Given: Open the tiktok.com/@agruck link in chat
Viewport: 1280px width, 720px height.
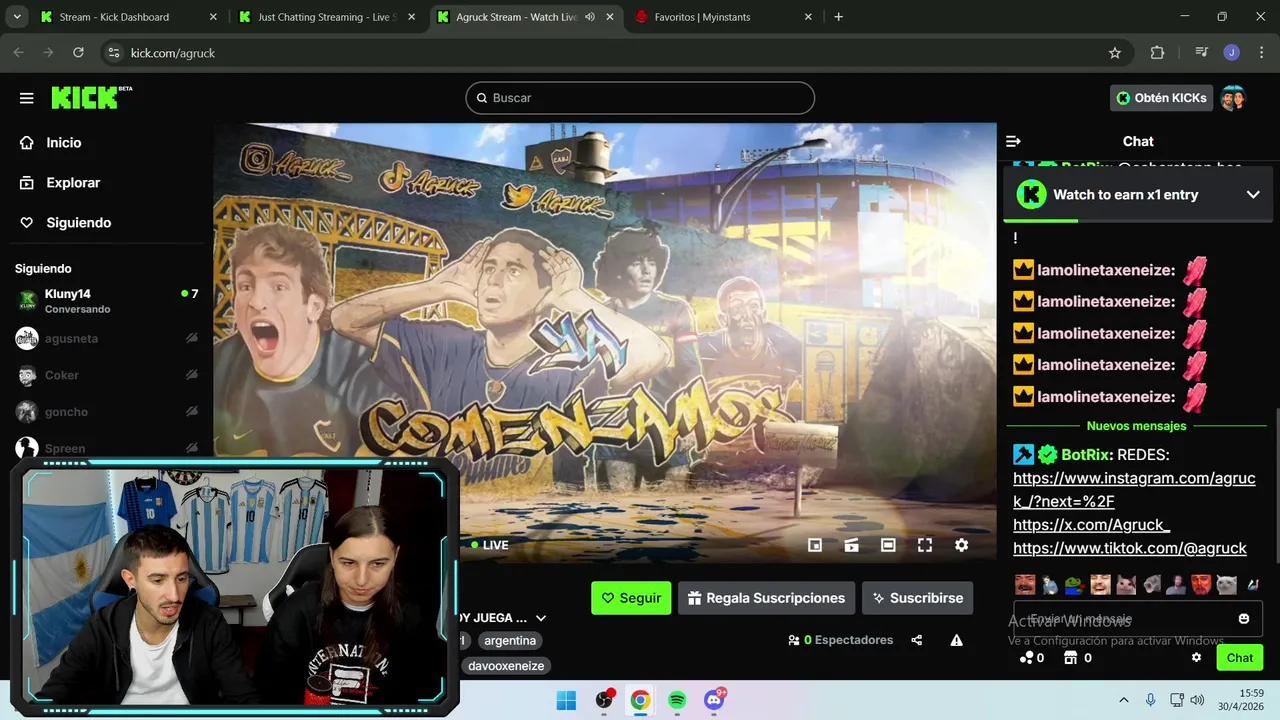Looking at the screenshot, I should click(1129, 548).
